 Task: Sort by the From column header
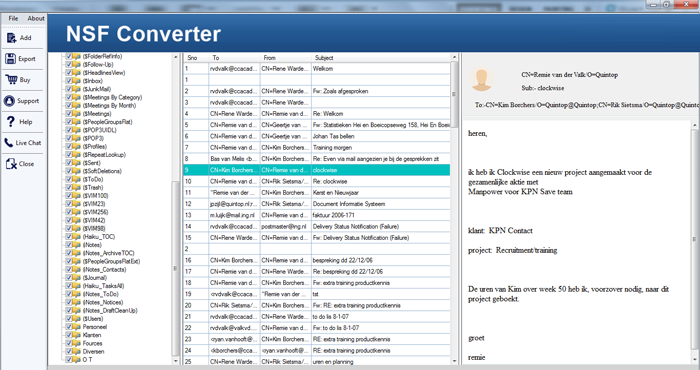click(x=286, y=58)
